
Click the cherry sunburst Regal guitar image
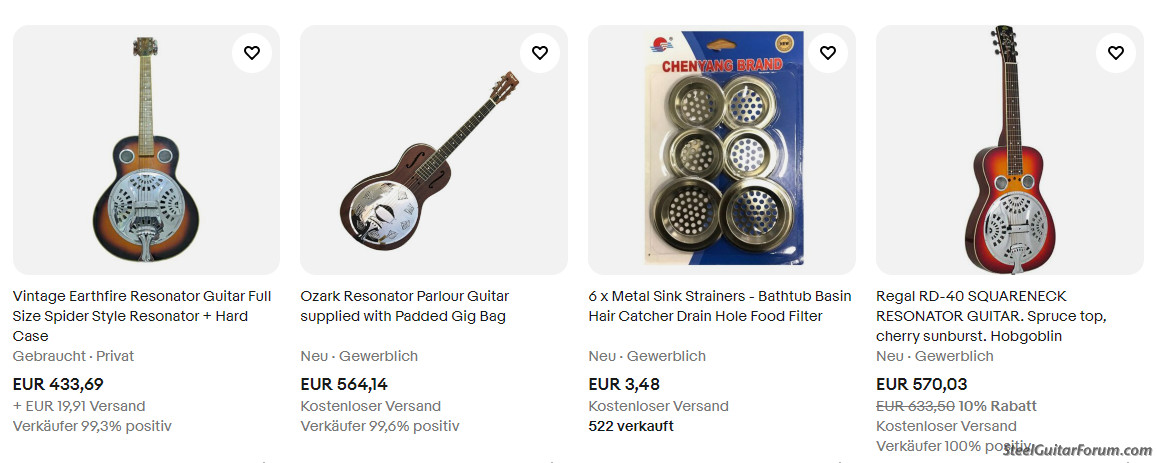tap(1010, 150)
